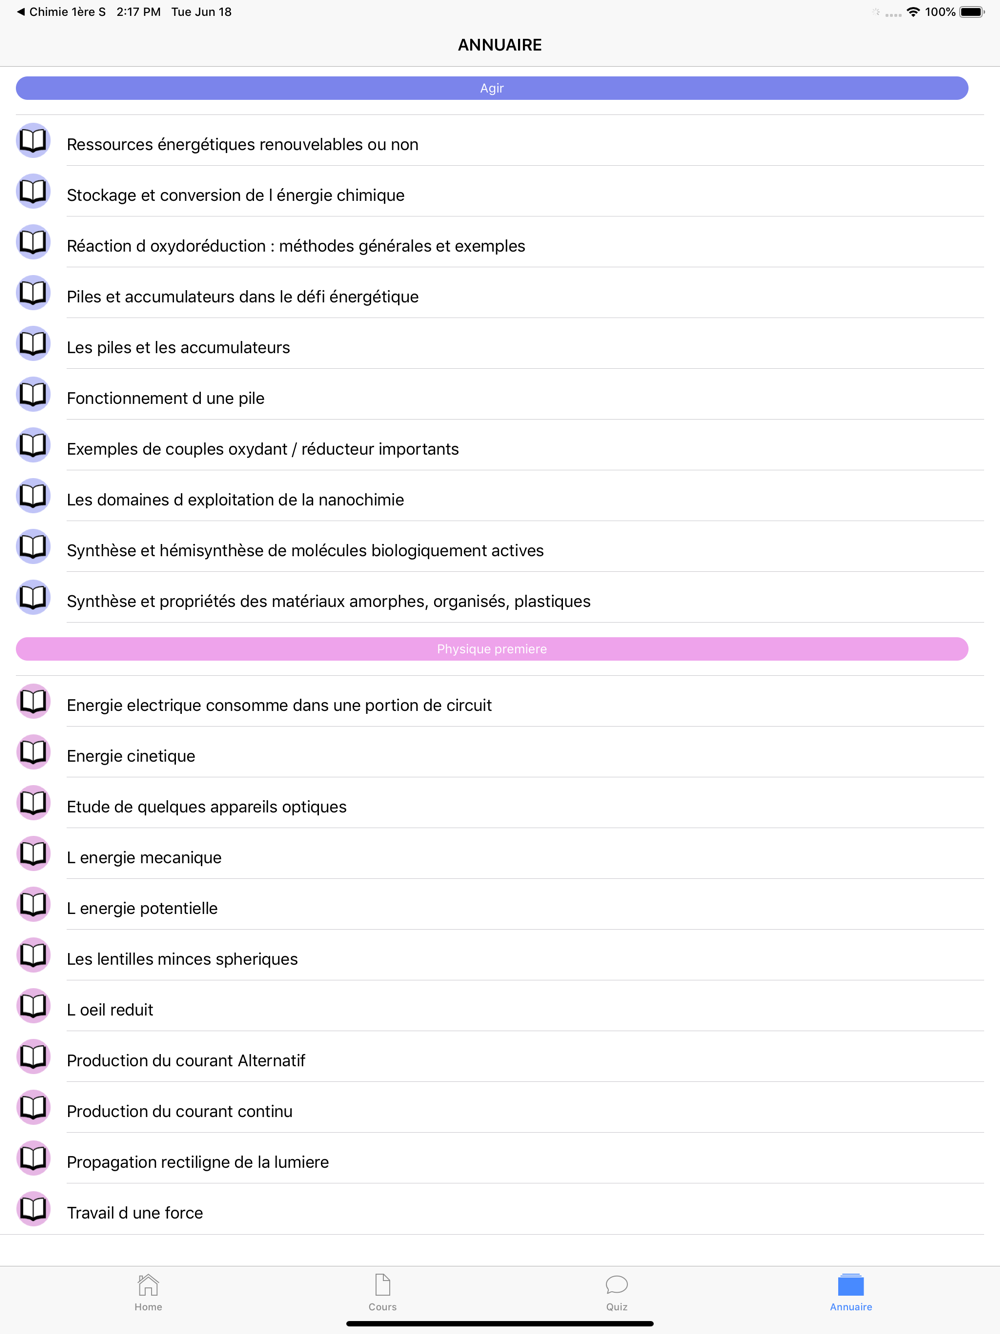Select the purple Agir section header
The height and width of the screenshot is (1334, 1000).
[x=492, y=88]
